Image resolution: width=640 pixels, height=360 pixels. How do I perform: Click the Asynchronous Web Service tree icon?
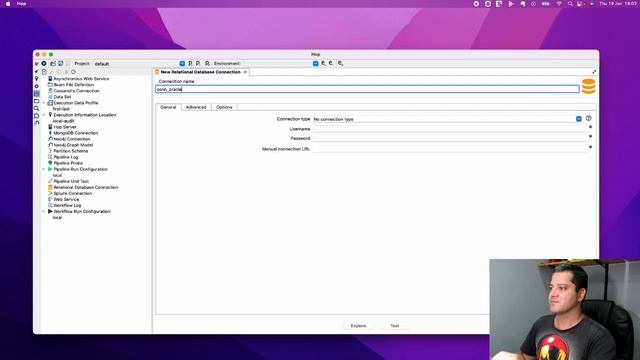tap(50, 78)
